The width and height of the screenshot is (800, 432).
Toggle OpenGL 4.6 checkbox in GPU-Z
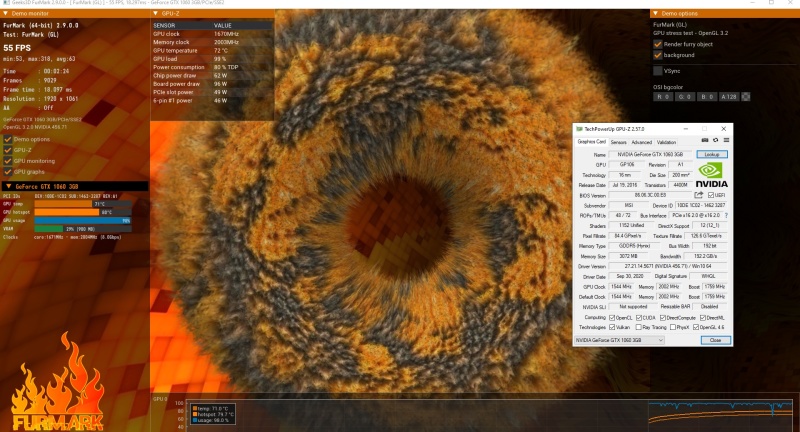(x=696, y=327)
